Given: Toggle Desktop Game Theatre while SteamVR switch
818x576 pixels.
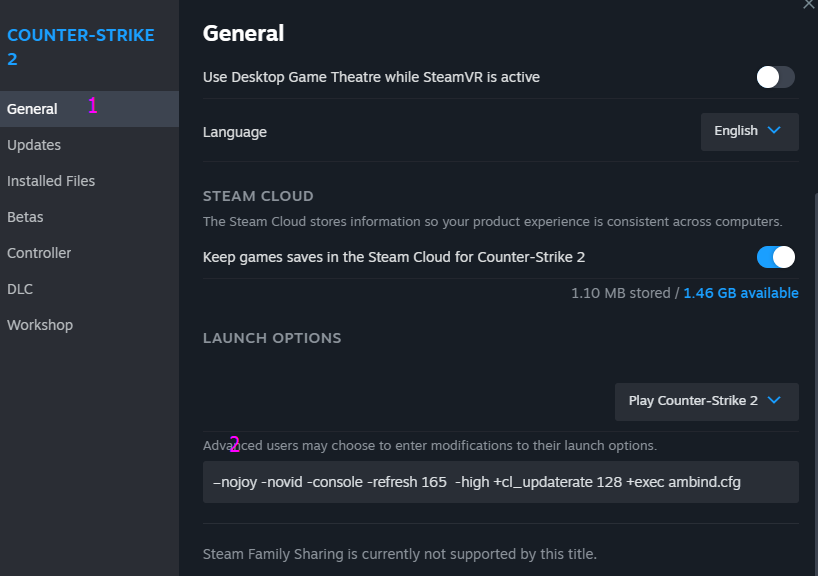Looking at the screenshot, I should click(775, 77).
